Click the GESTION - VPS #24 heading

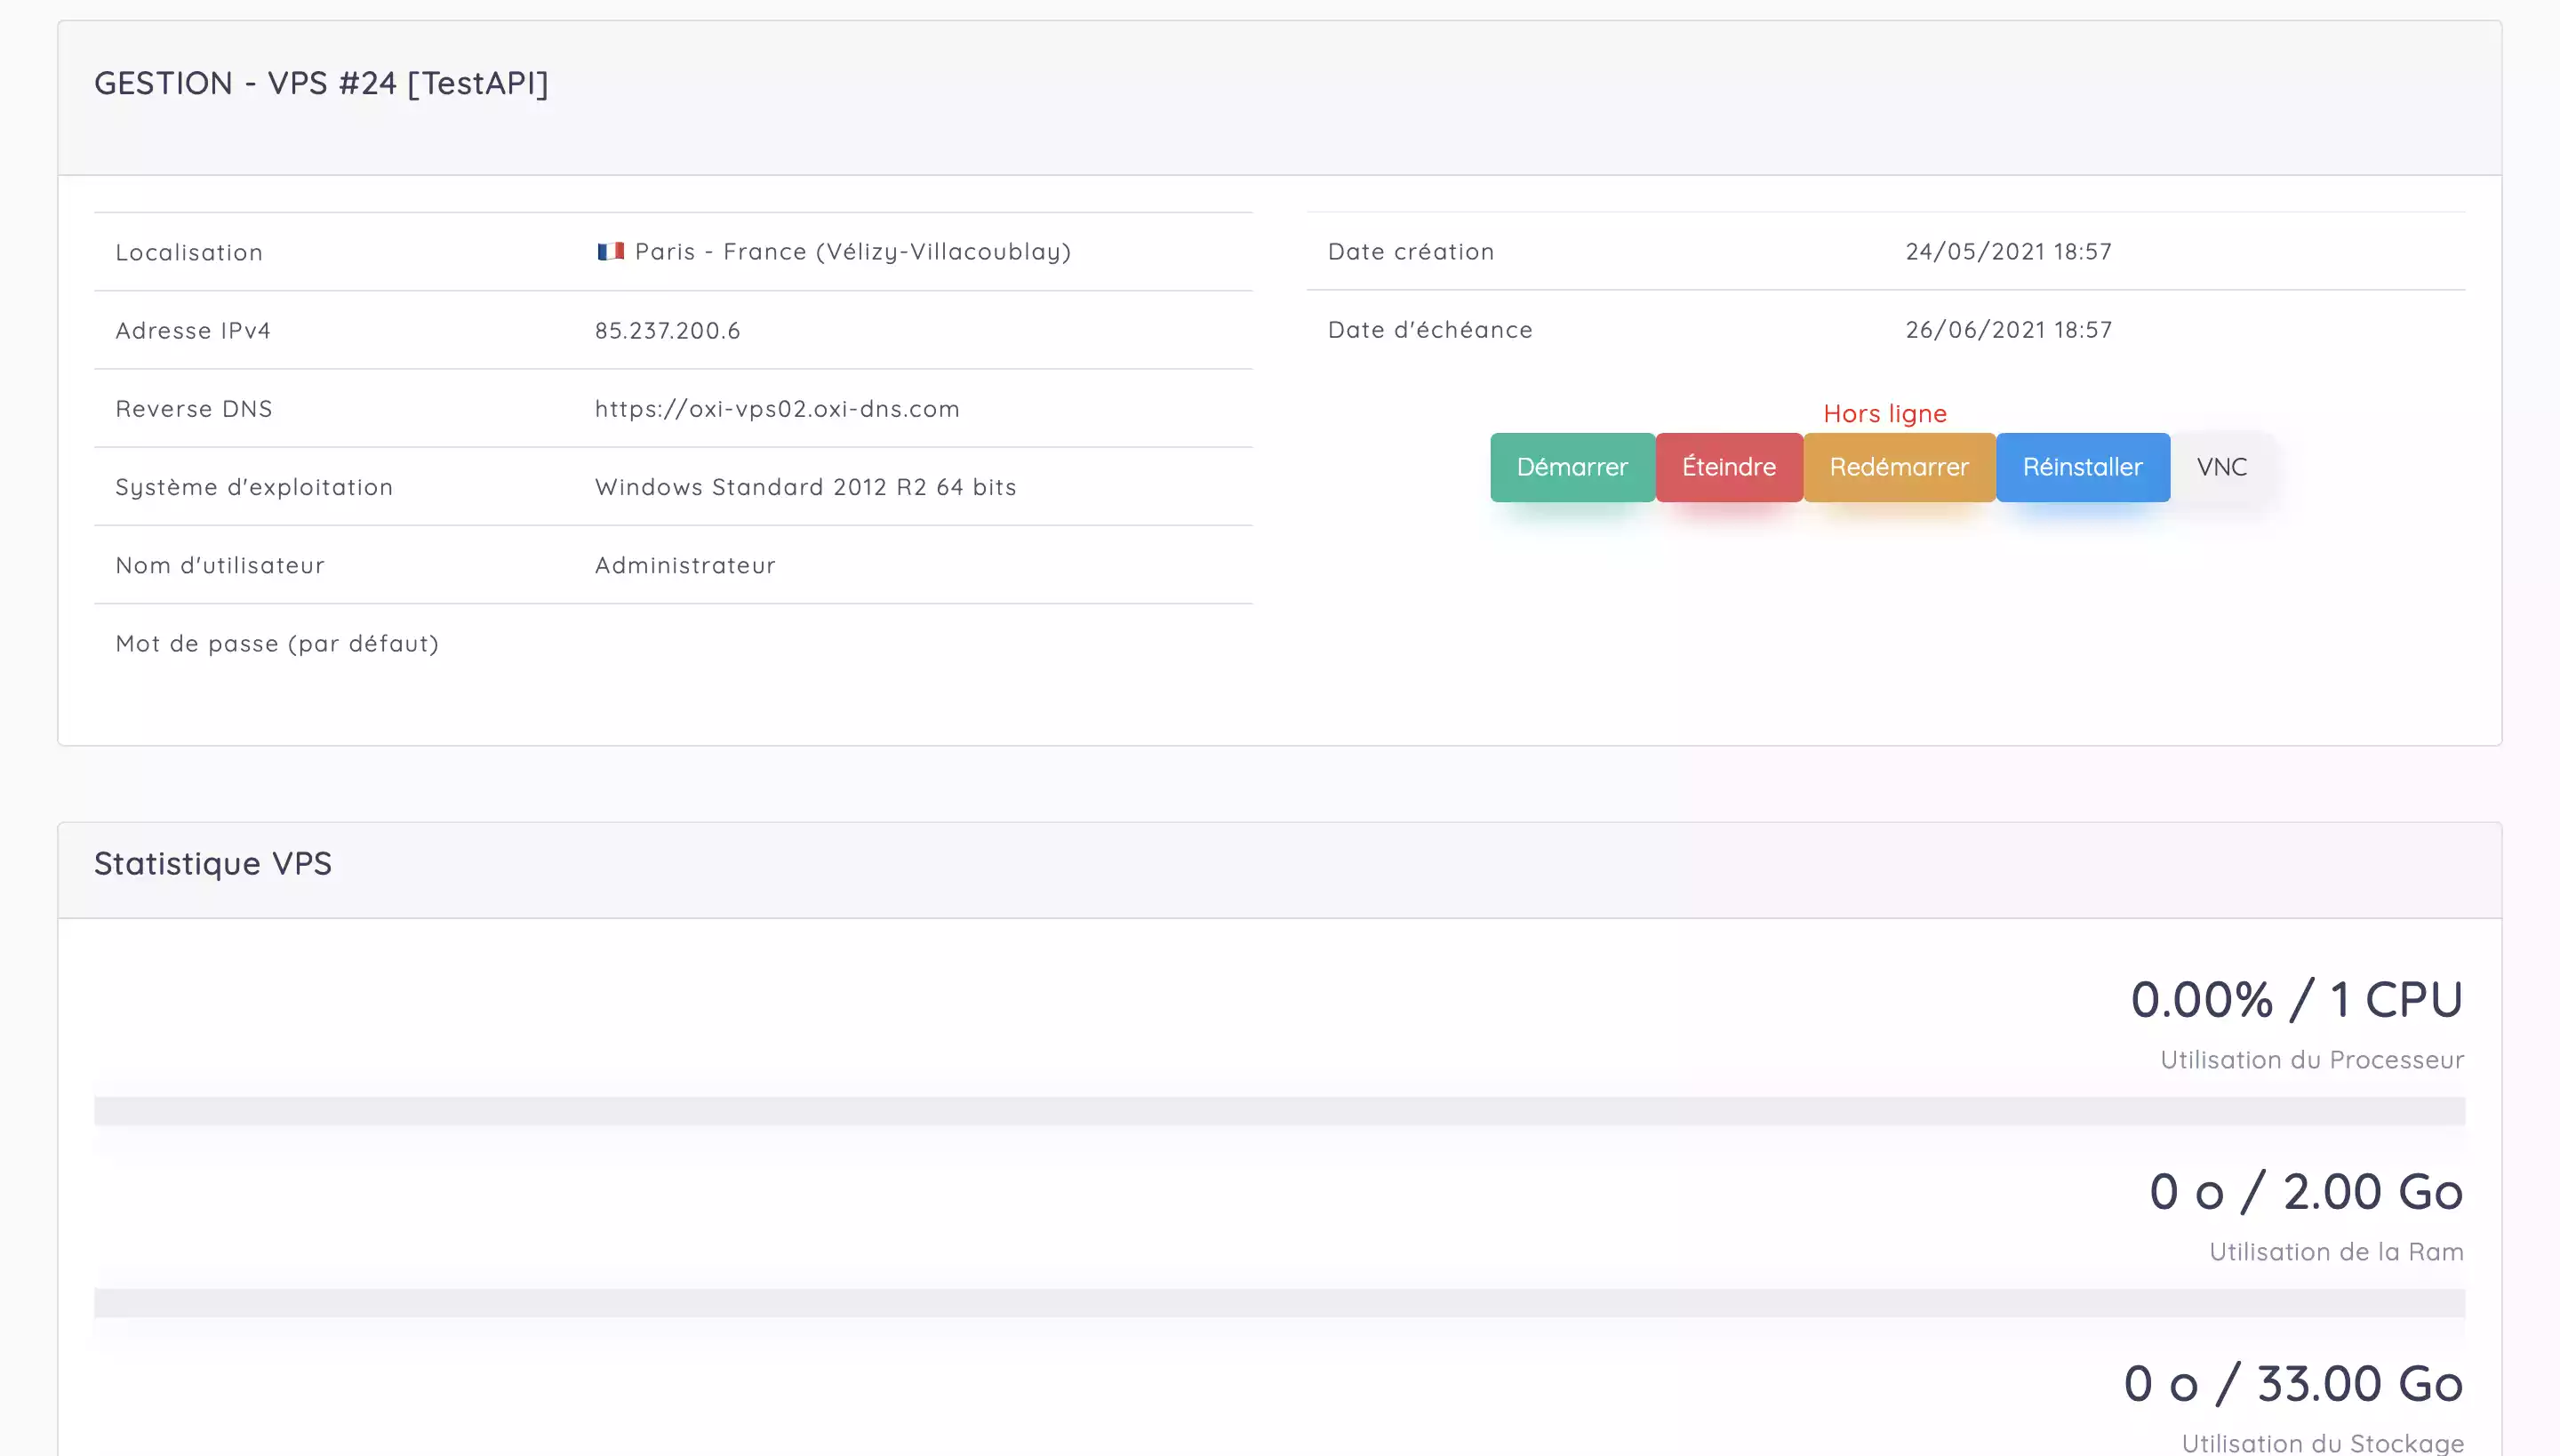[x=321, y=83]
